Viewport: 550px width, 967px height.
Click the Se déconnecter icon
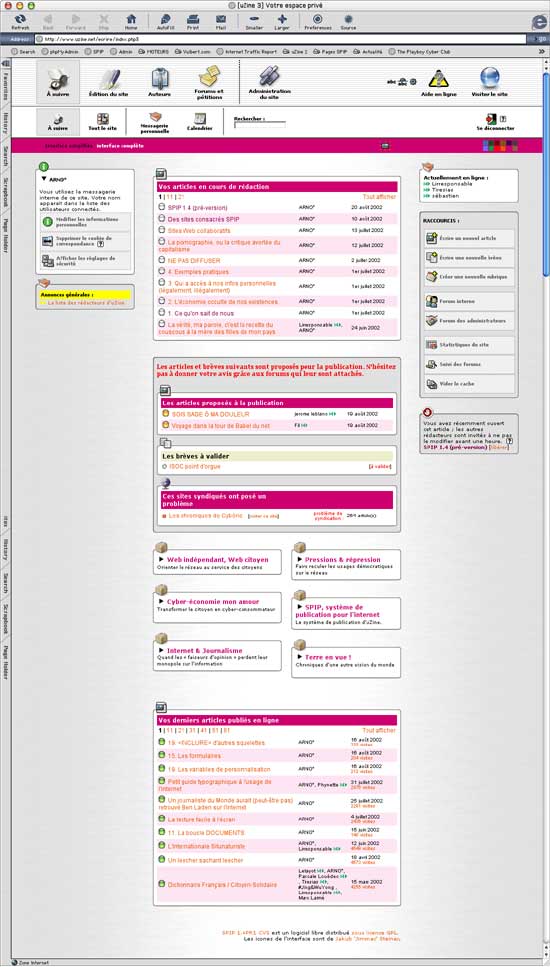(495, 122)
